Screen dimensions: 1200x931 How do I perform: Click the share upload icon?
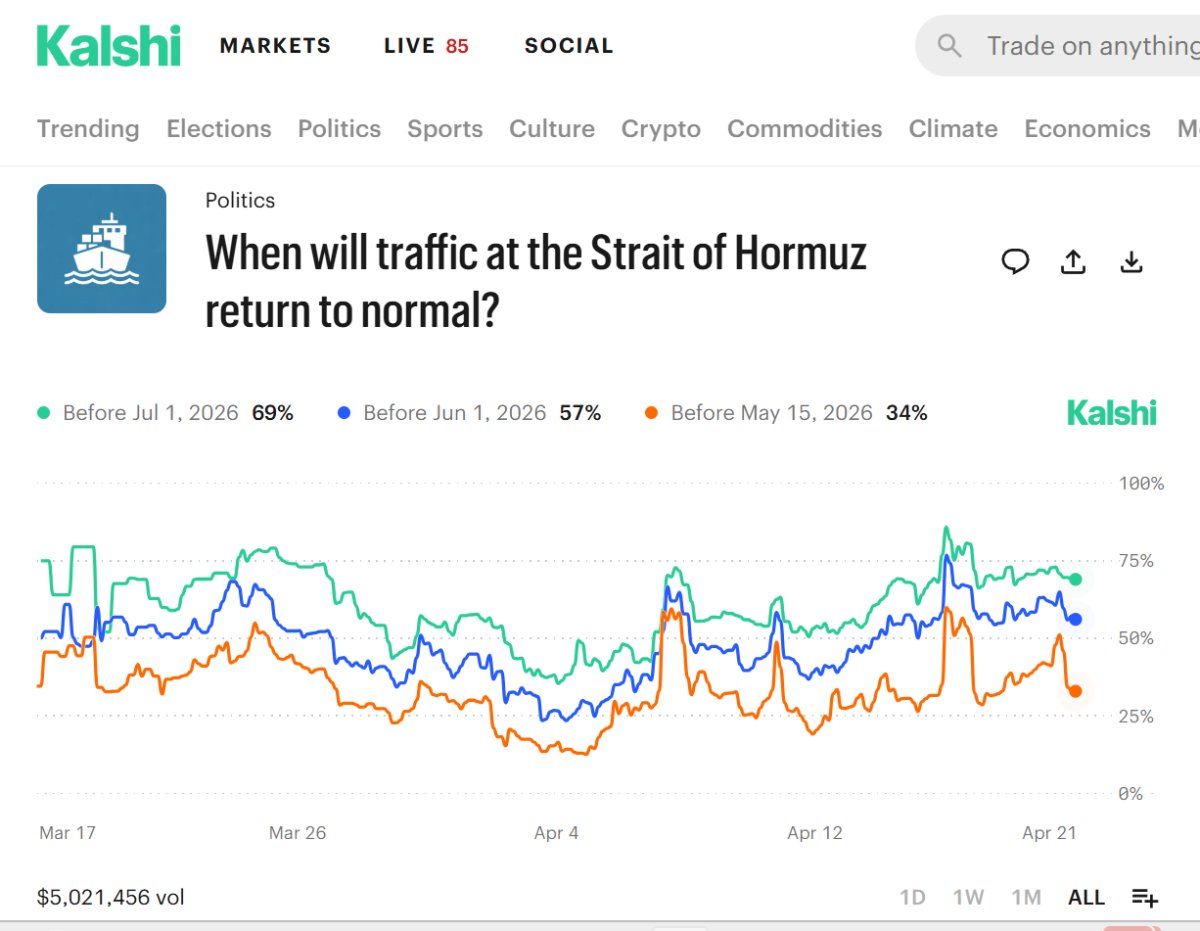[1073, 262]
